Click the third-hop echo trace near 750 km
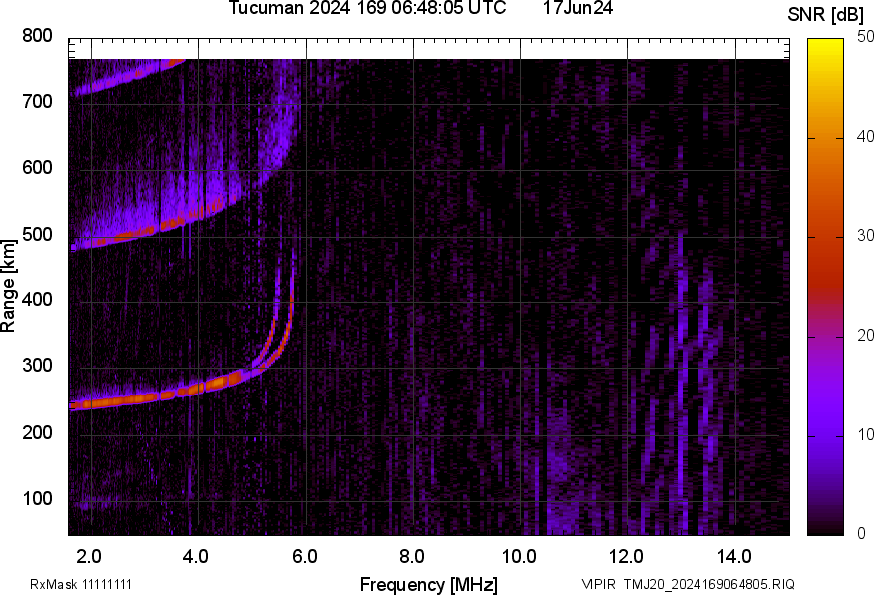Screen dimensions: 874x595 tap(129, 77)
